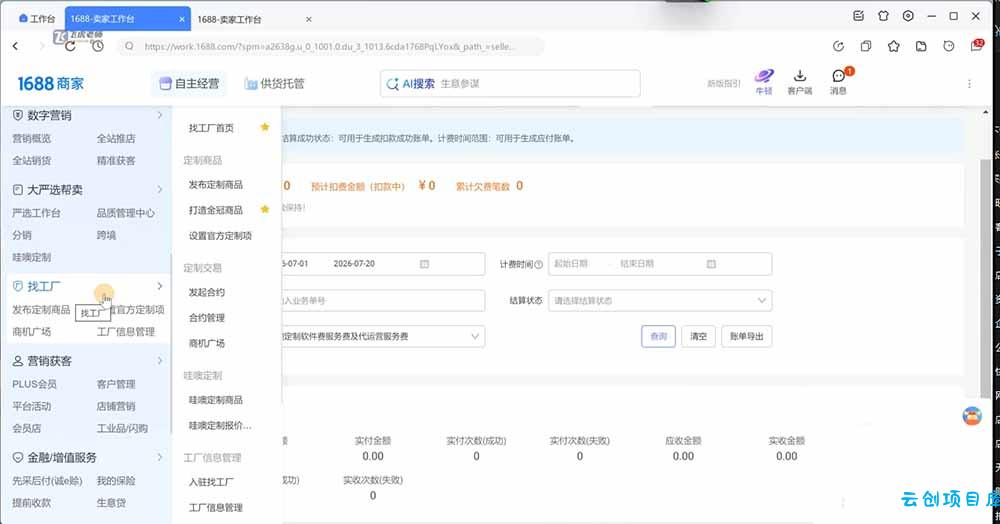Viewport: 1000px width, 524px height.
Task: Open 发布定制商品 in the submenu
Action: (216, 185)
